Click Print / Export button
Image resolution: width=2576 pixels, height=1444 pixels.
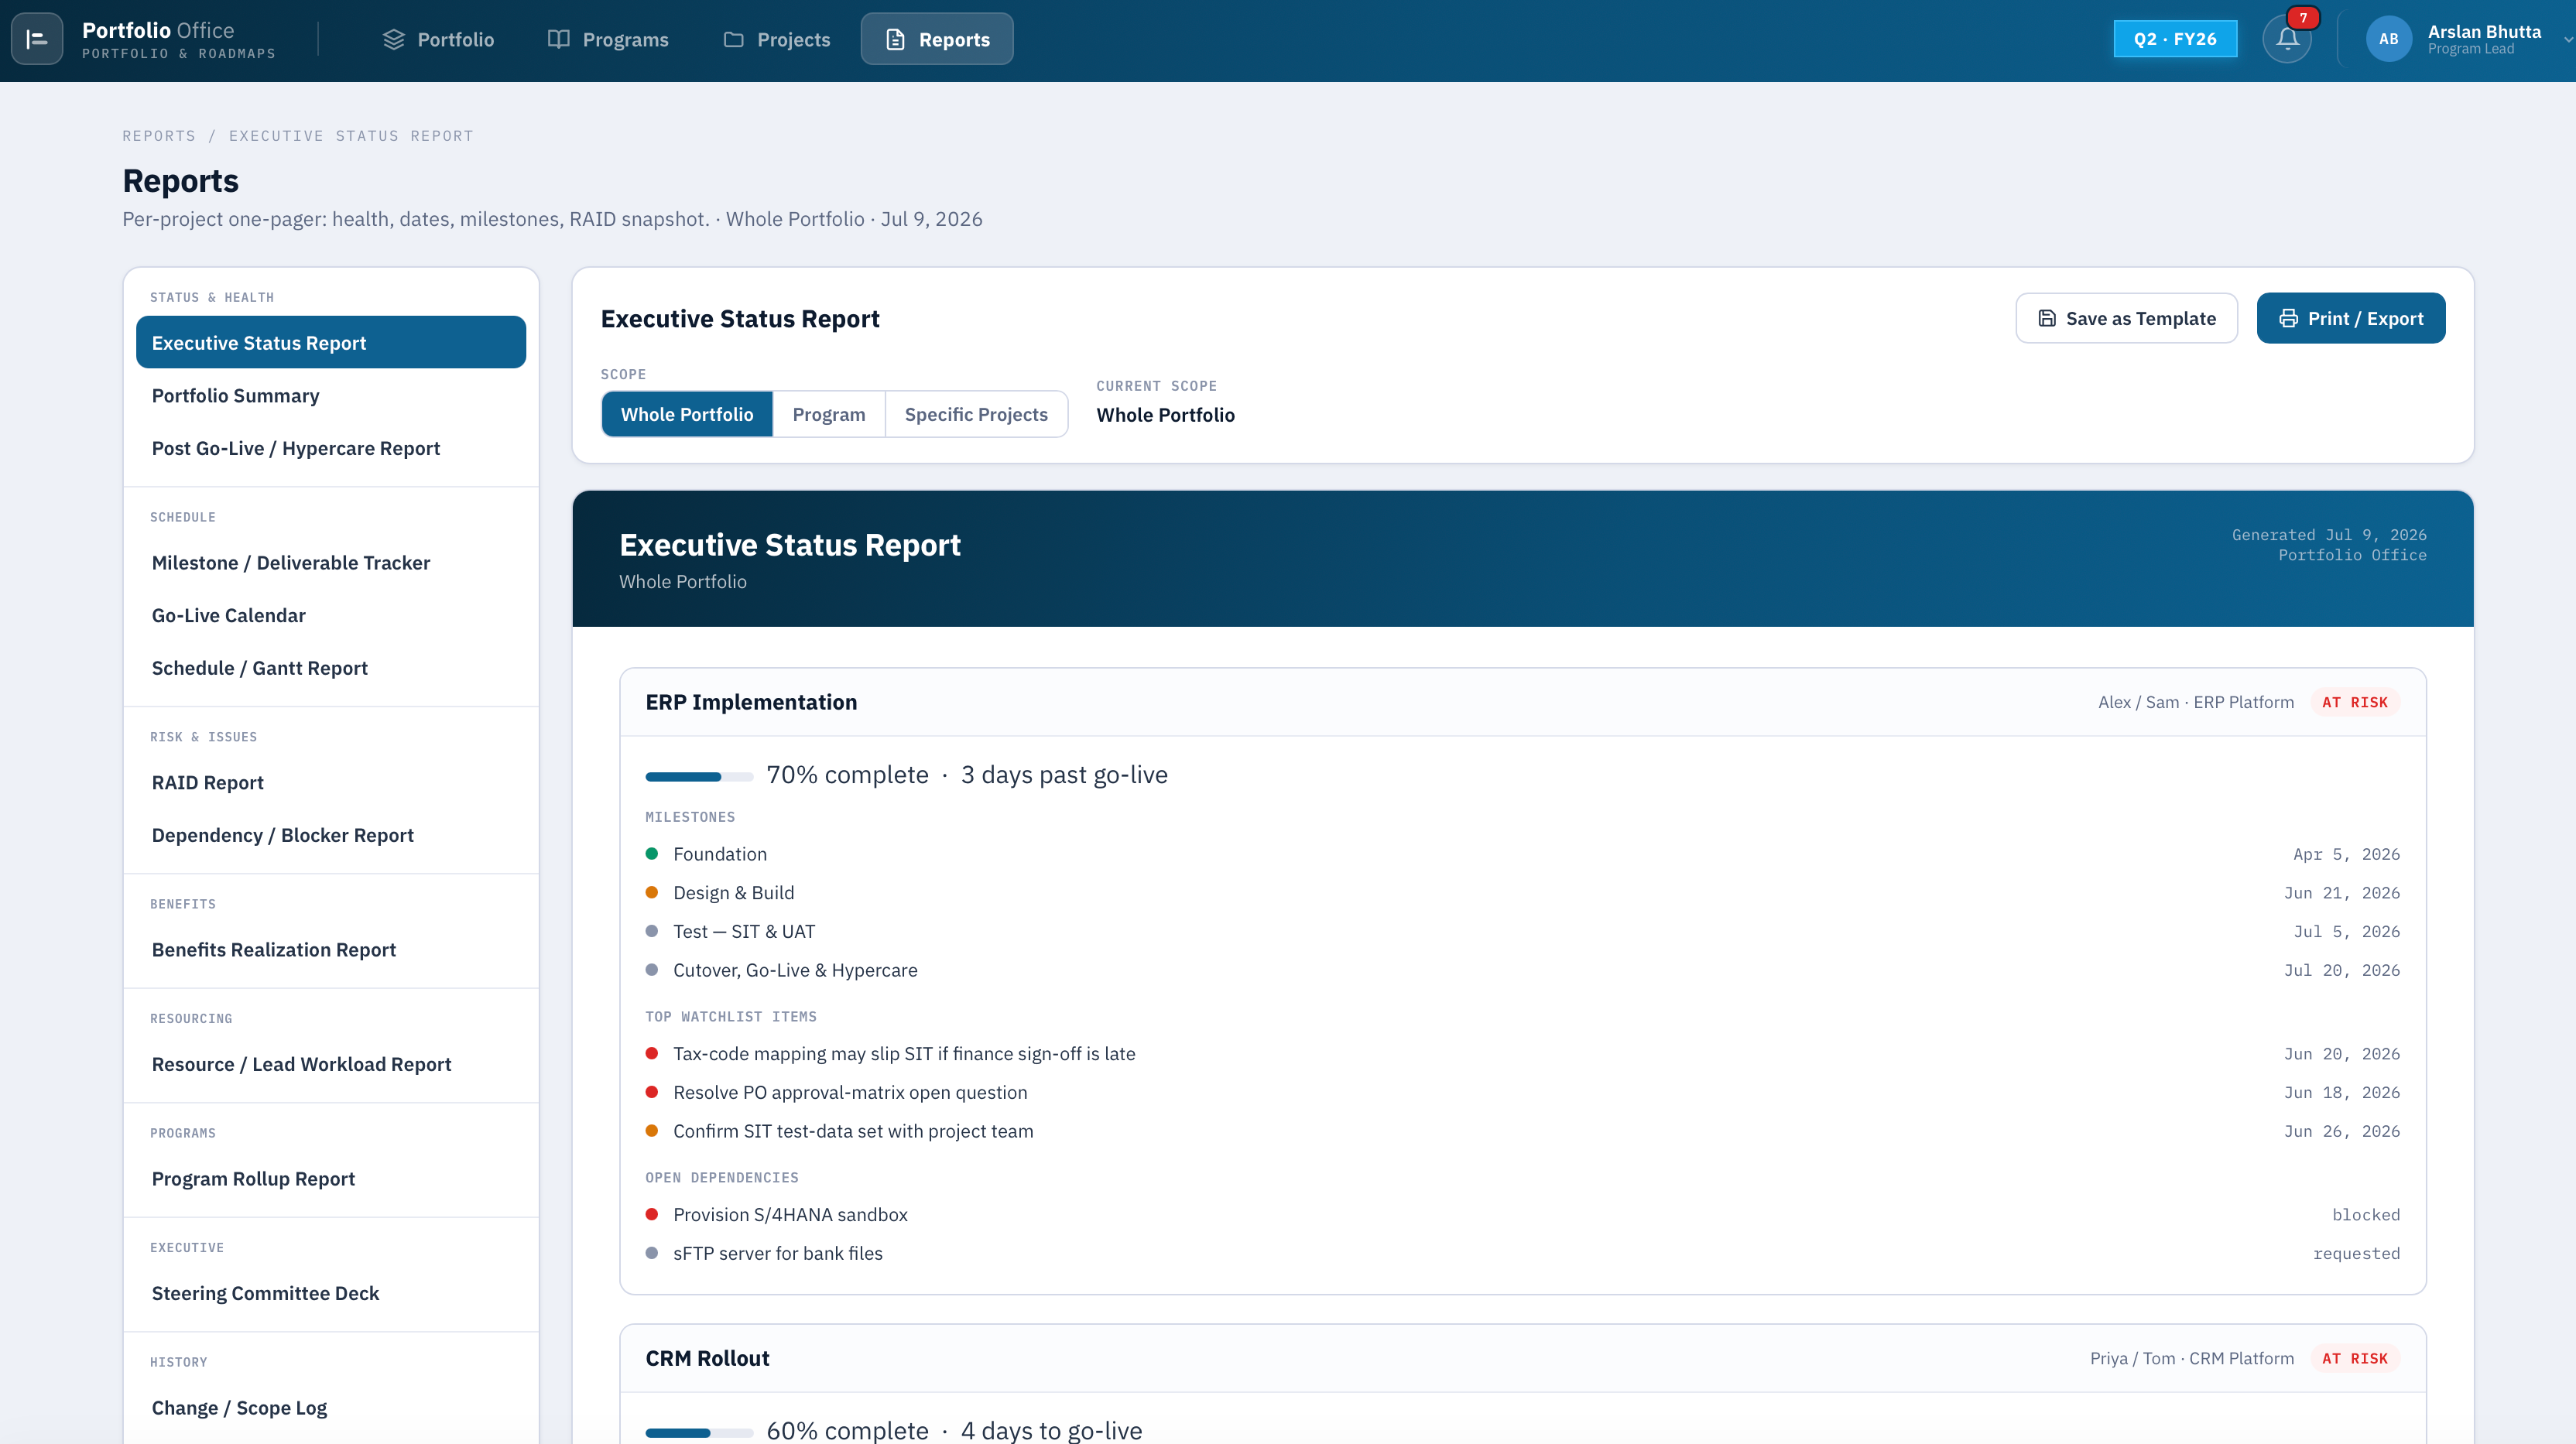pyautogui.click(x=2350, y=318)
